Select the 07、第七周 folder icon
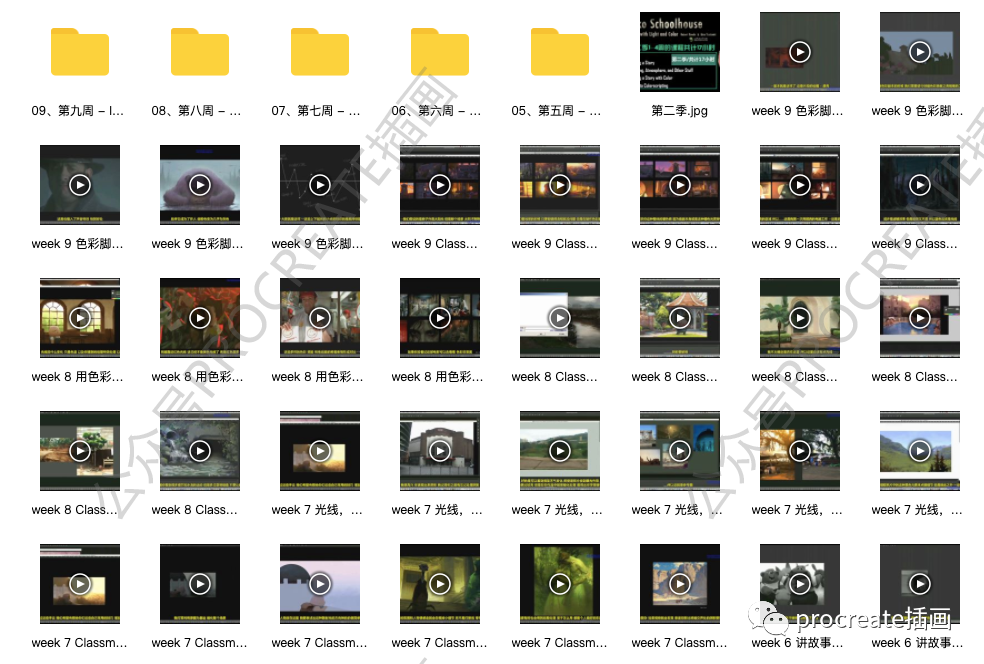This screenshot has width=984, height=664. tap(320, 52)
